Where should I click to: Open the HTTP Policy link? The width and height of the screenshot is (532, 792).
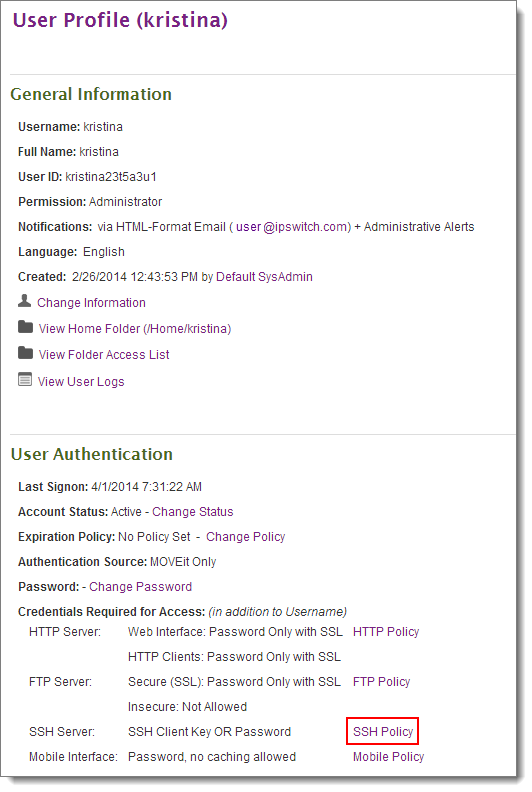(386, 632)
